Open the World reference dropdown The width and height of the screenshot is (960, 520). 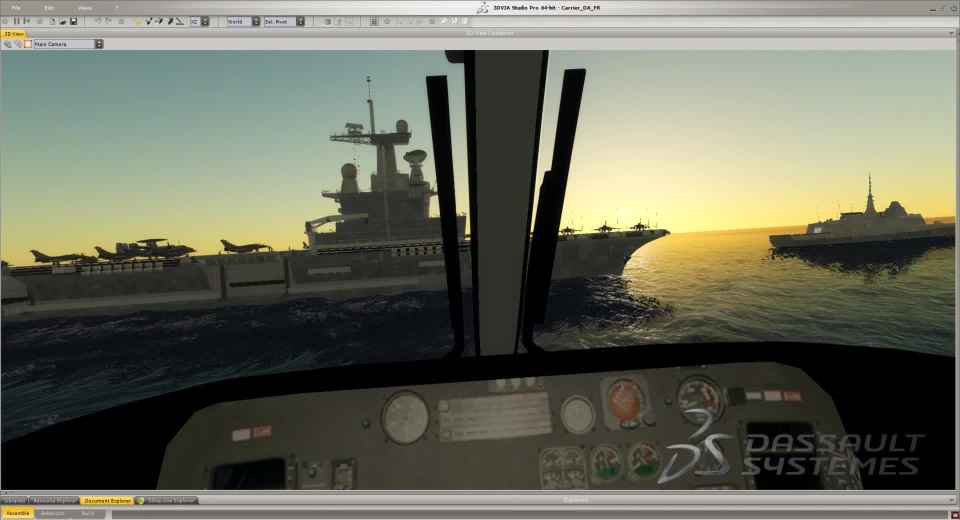coord(256,21)
